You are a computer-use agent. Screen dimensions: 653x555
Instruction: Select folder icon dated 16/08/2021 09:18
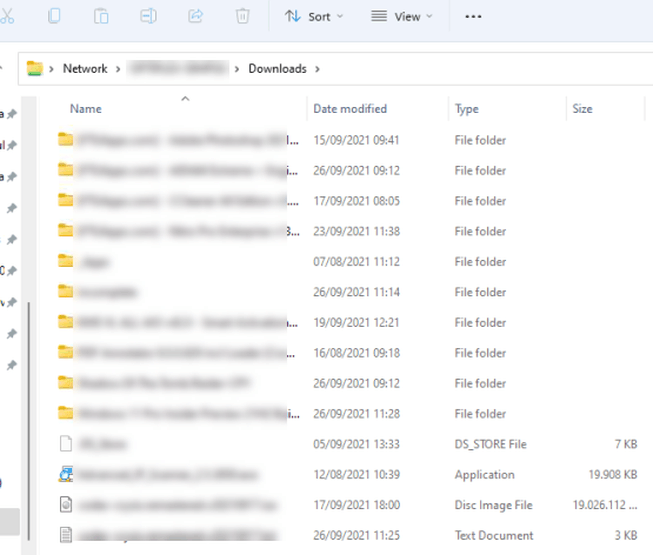click(65, 352)
